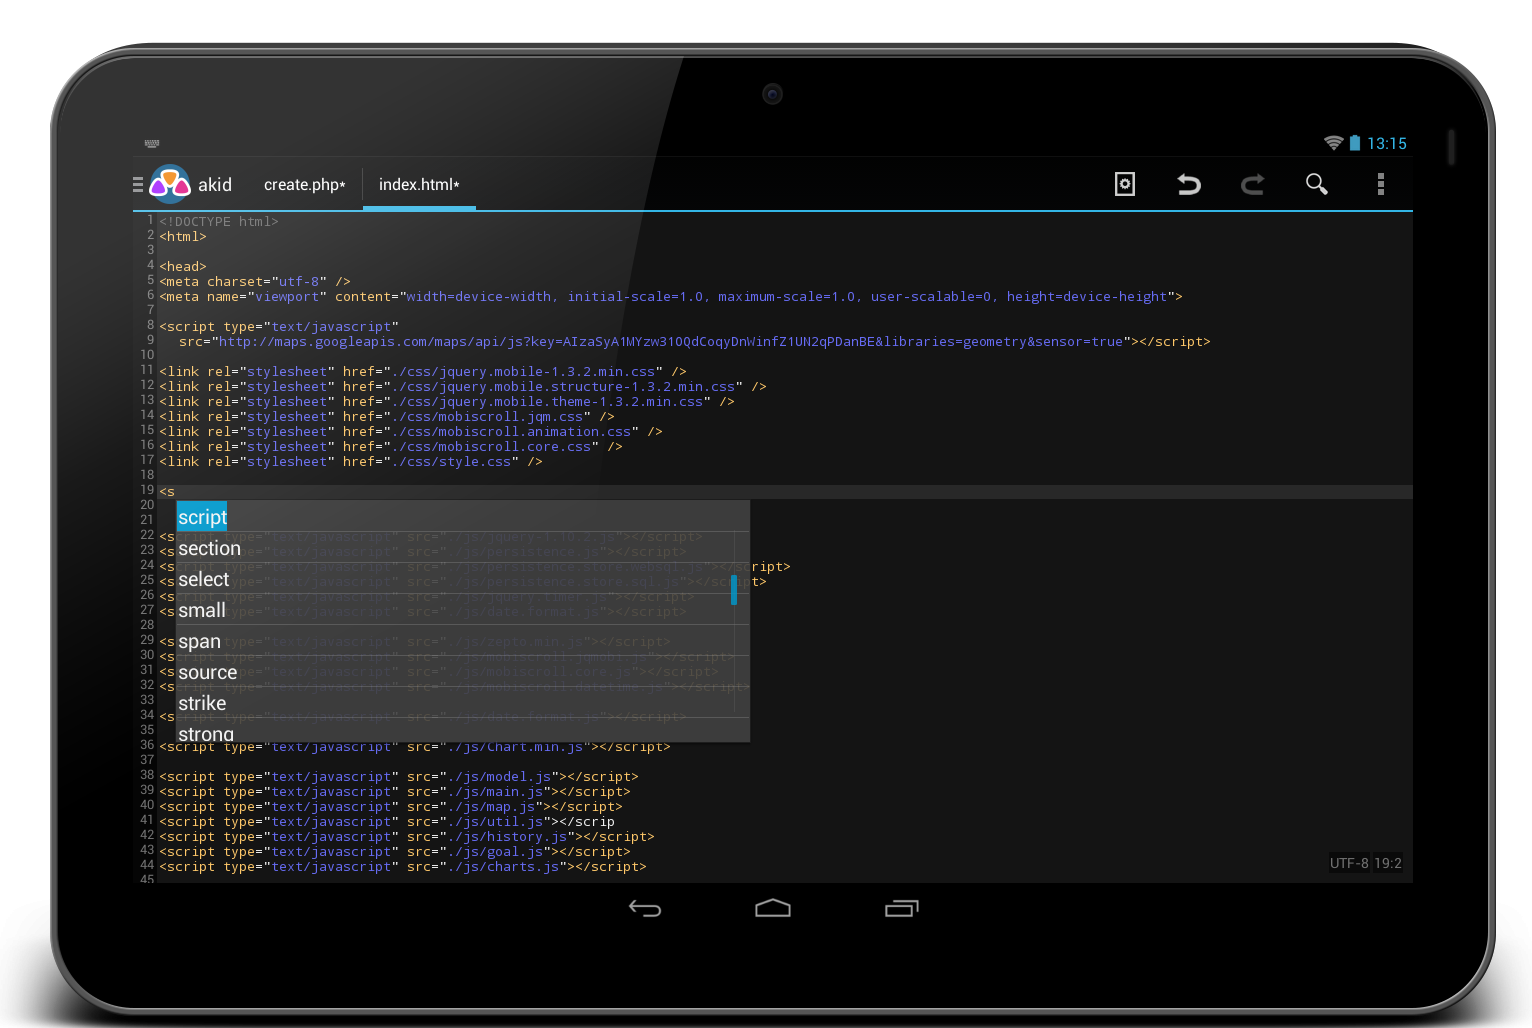Viewport: 1532px width, 1028px height.
Task: Open the Android recent apps button
Action: [x=901, y=908]
